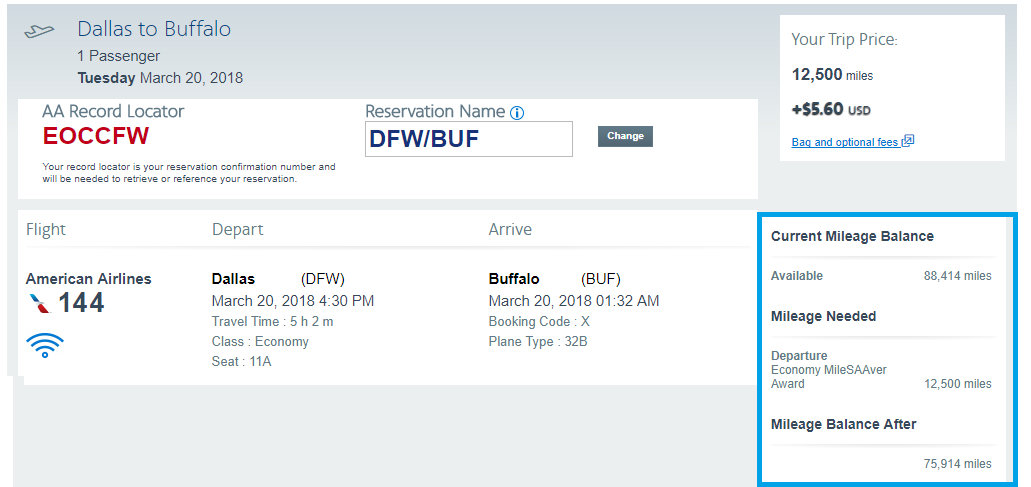The height and width of the screenshot is (487, 1031).
Task: Click the American Airlines logo by flight number
Action: click(x=39, y=304)
